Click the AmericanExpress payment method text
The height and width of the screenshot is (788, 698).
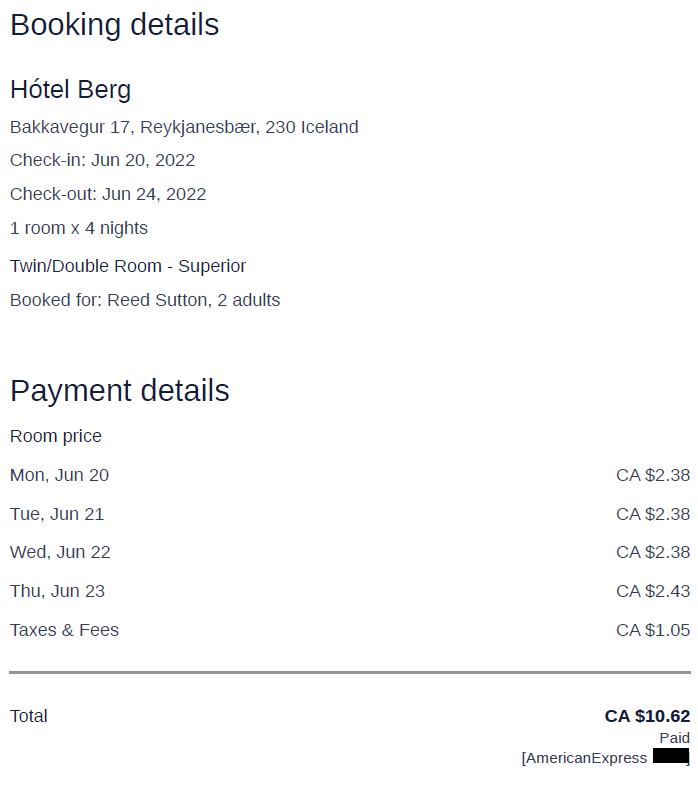point(584,758)
